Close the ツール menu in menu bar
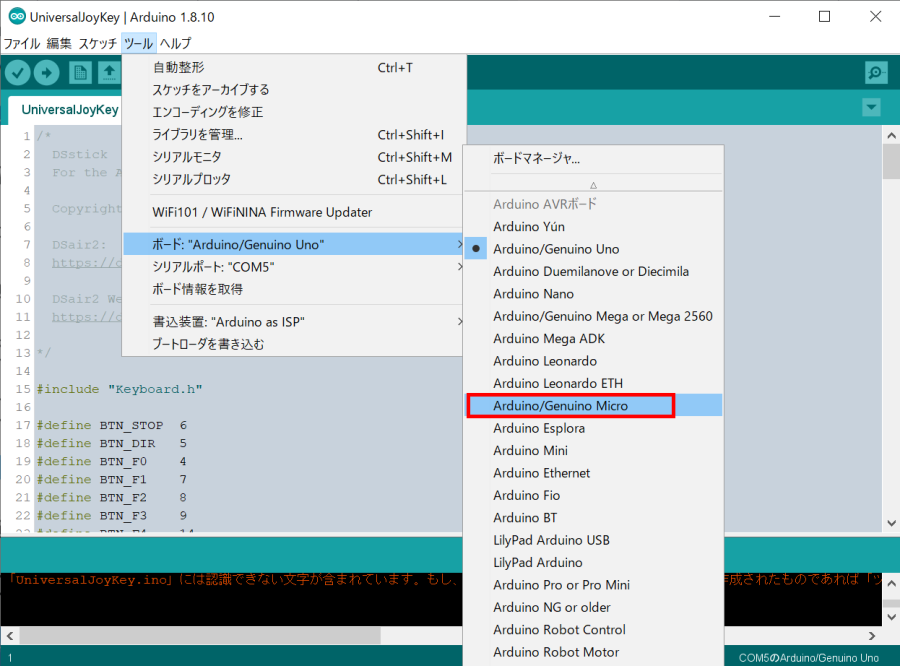Viewport: 900px width, 666px height. pos(138,43)
